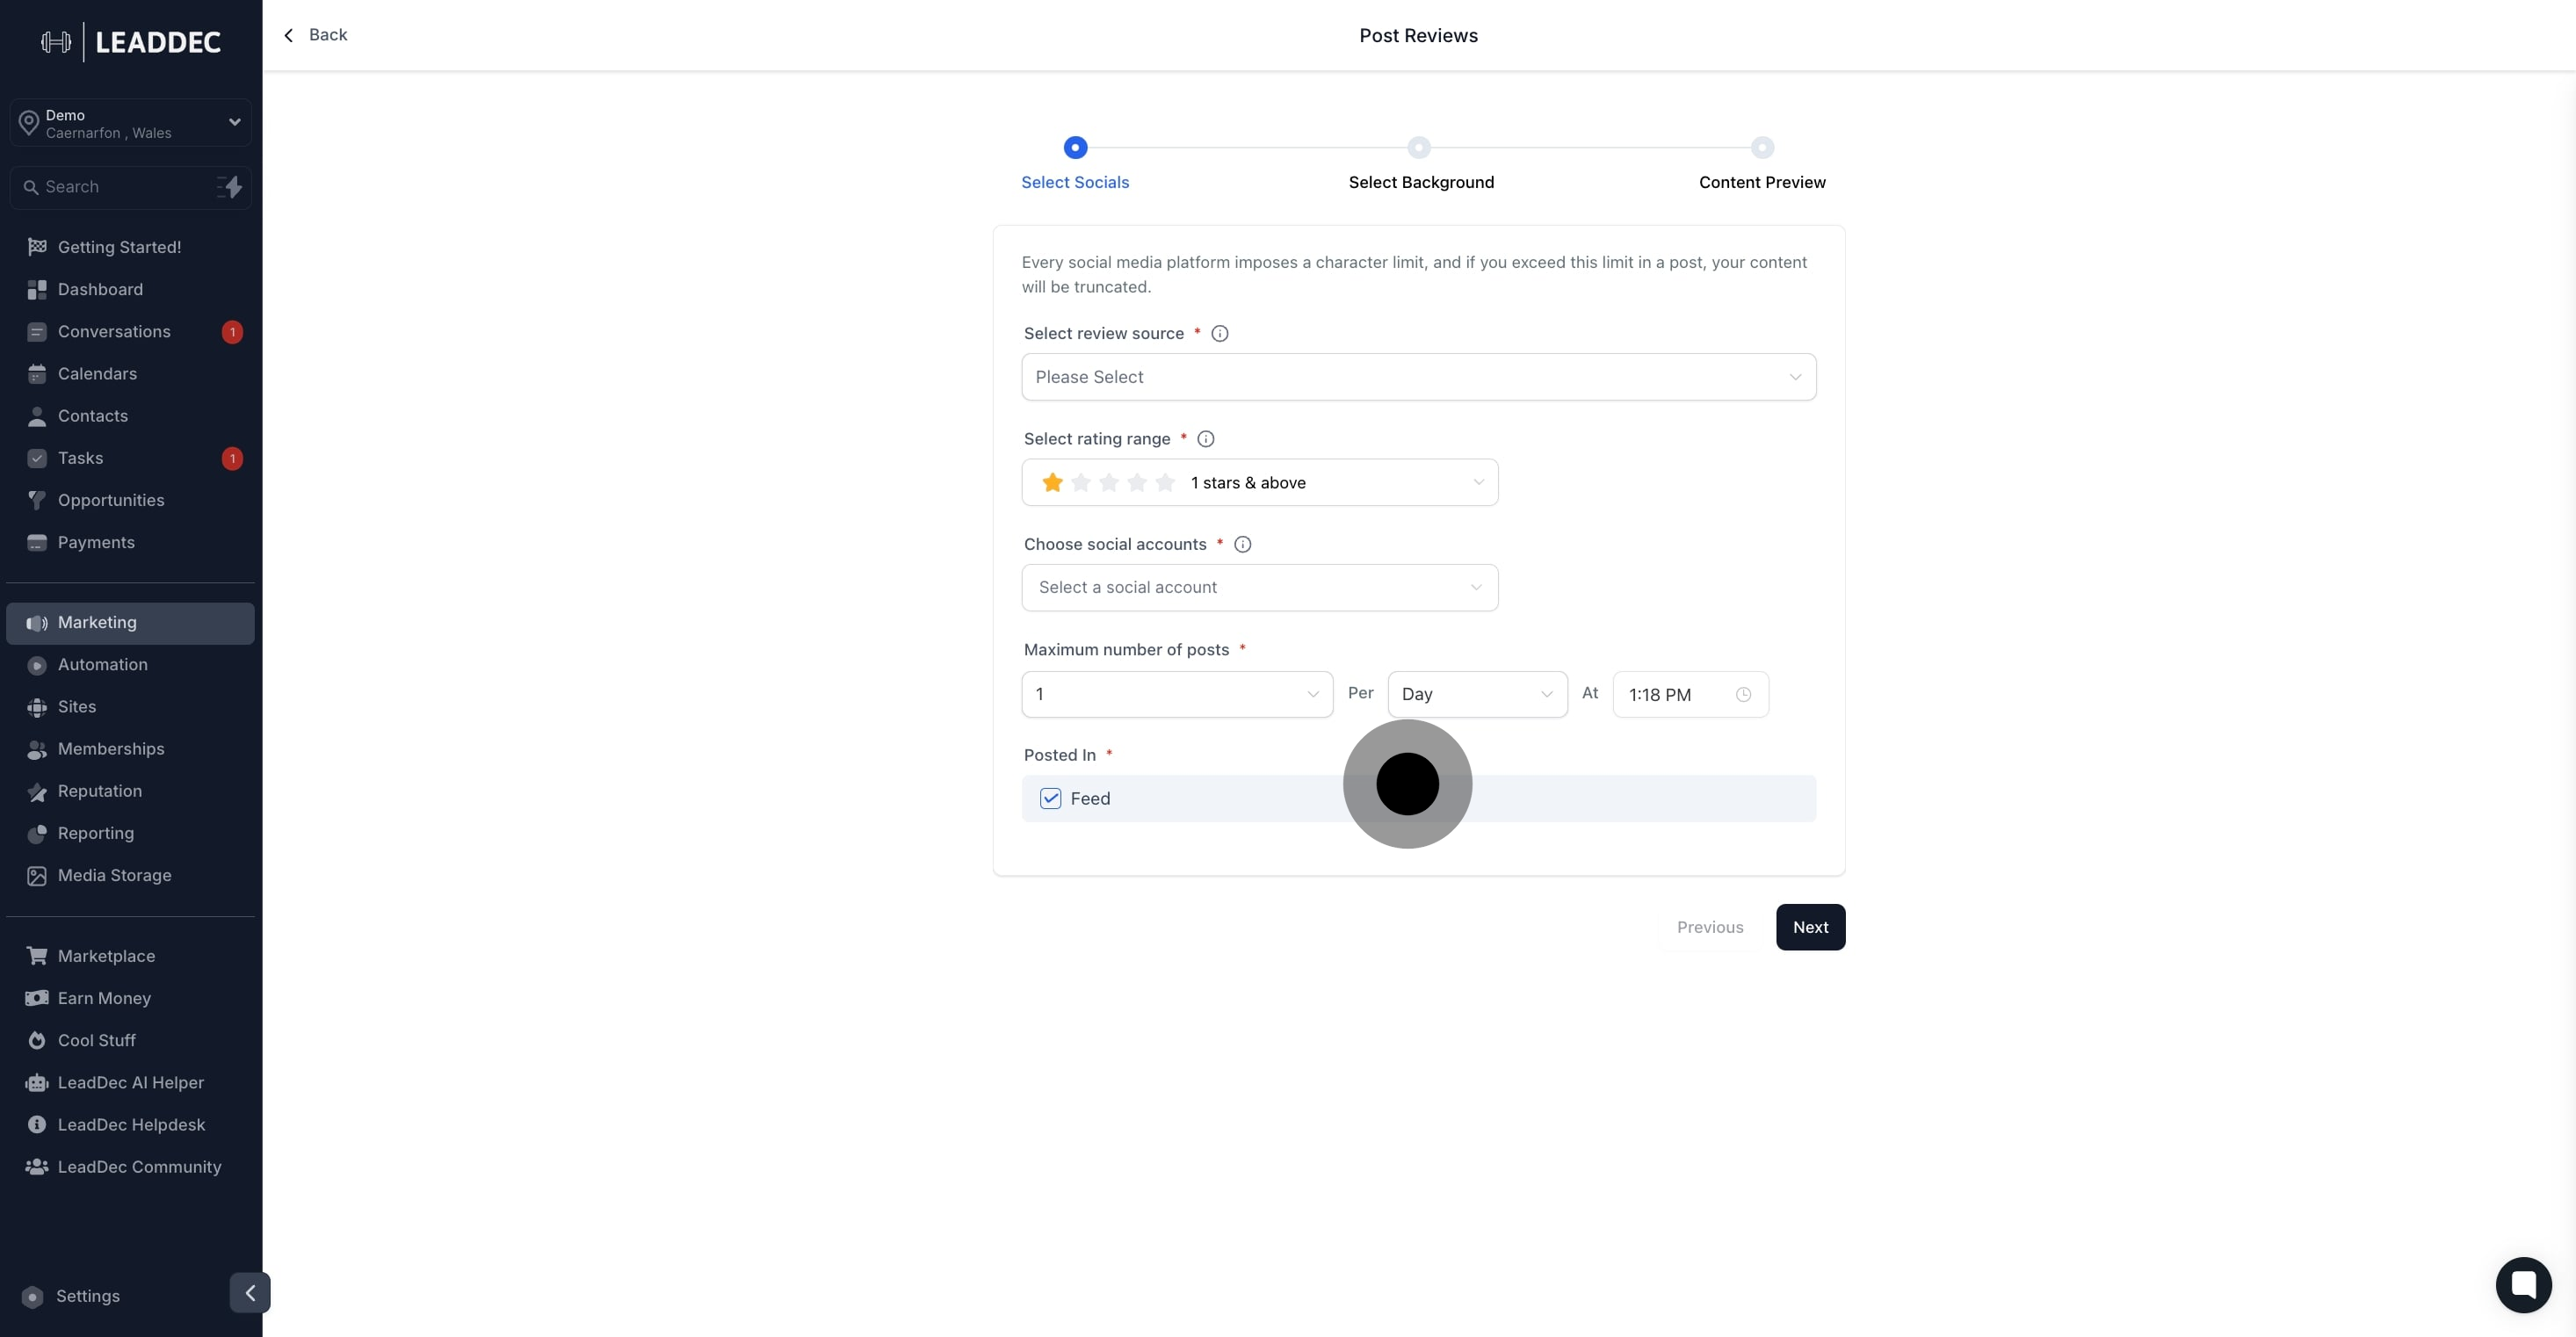Click the Back link
This screenshot has height=1337, width=2576.
point(315,35)
